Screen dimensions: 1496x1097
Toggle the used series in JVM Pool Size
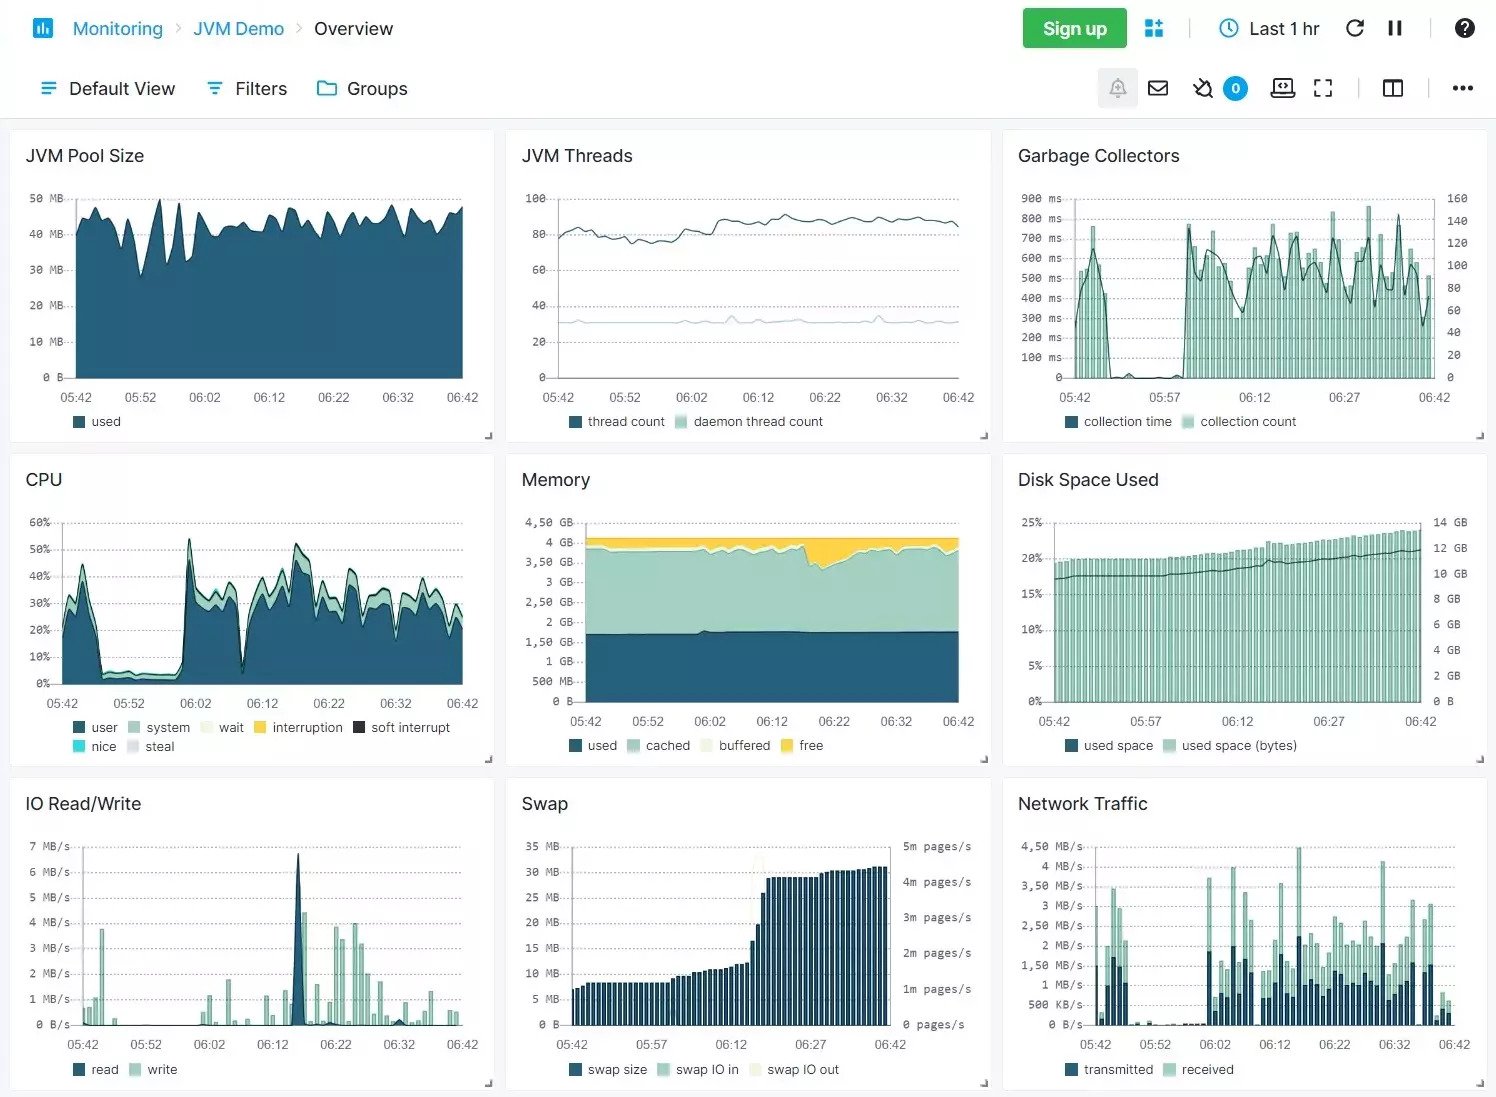click(97, 422)
